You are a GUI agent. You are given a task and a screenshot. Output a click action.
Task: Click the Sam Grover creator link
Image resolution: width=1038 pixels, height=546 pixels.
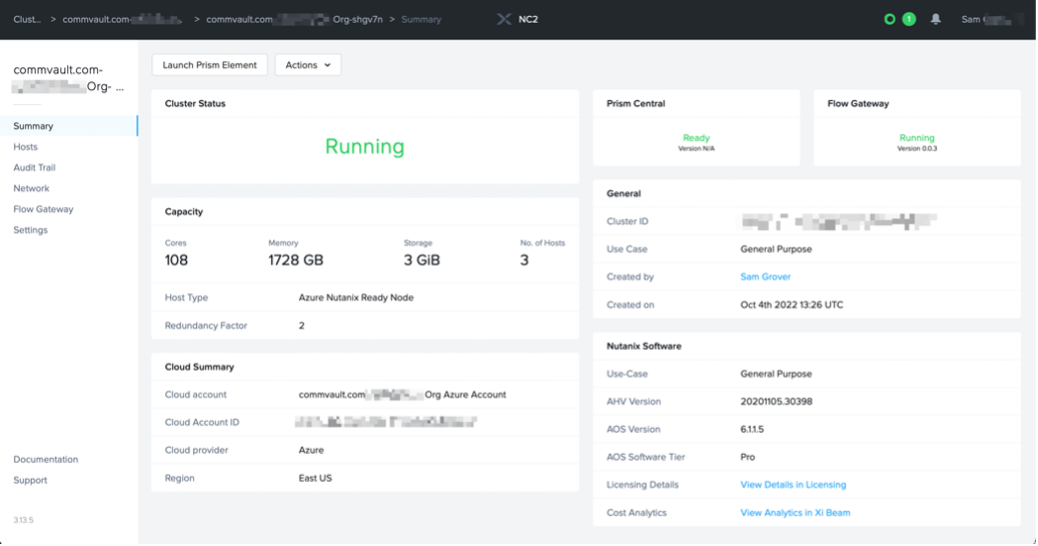765,277
